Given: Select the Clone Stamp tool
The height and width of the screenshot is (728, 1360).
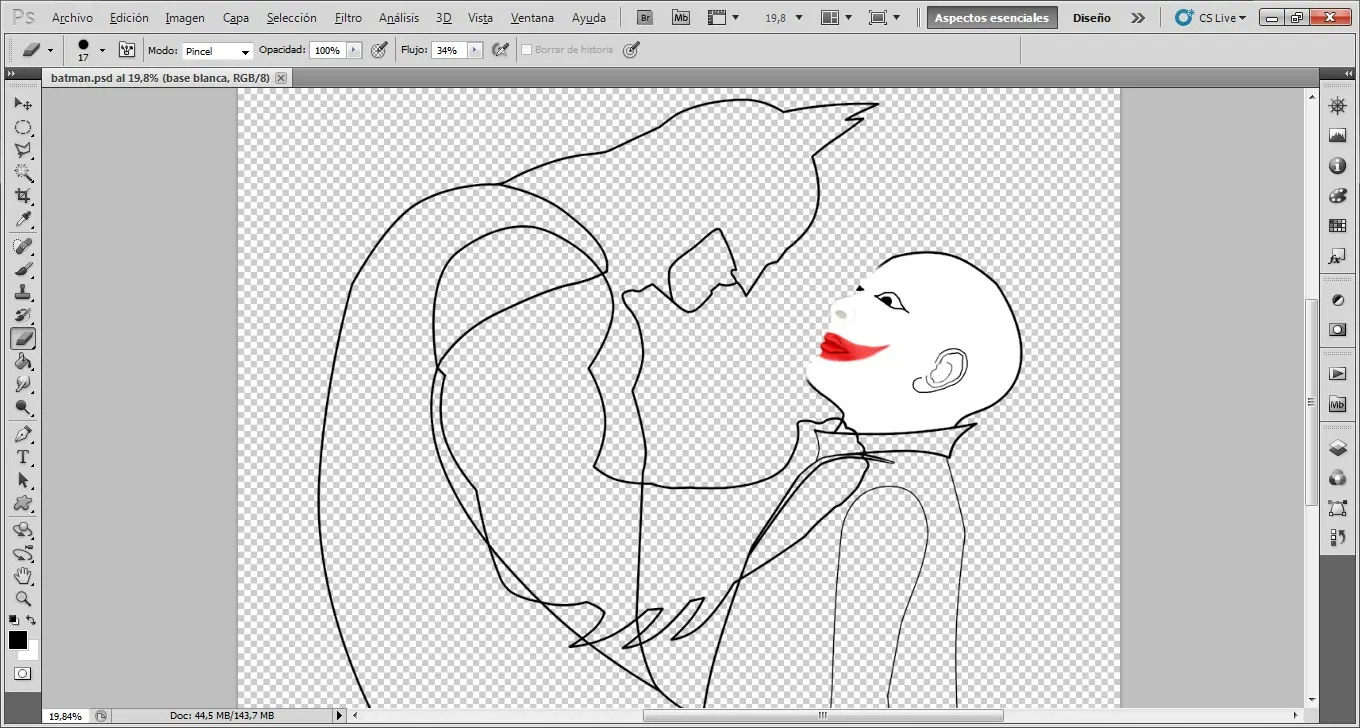Looking at the screenshot, I should 22,292.
